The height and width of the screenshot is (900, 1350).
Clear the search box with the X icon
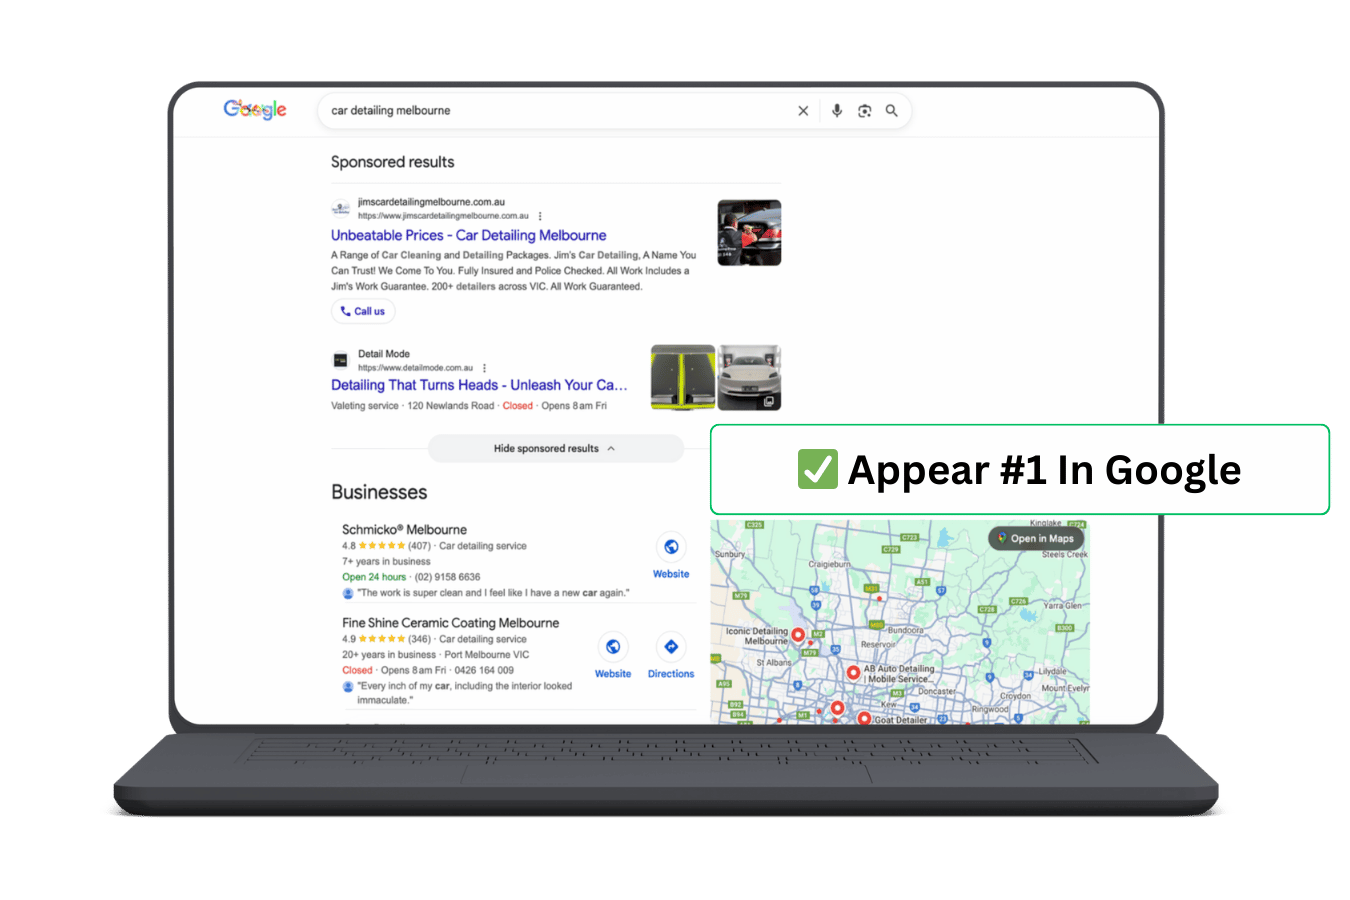pos(803,111)
